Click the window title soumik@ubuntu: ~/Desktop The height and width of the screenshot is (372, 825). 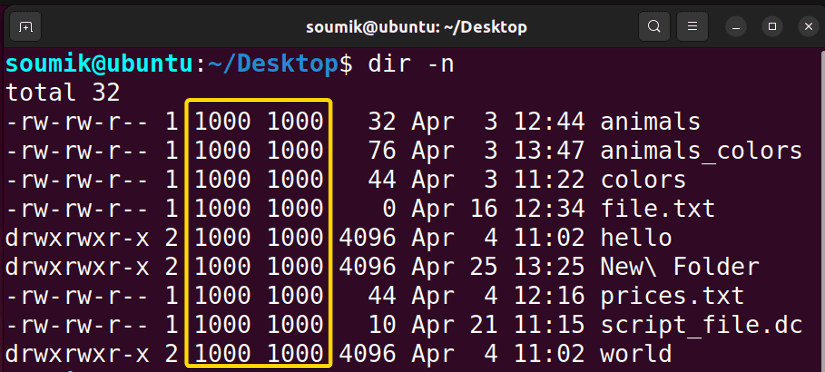[416, 27]
